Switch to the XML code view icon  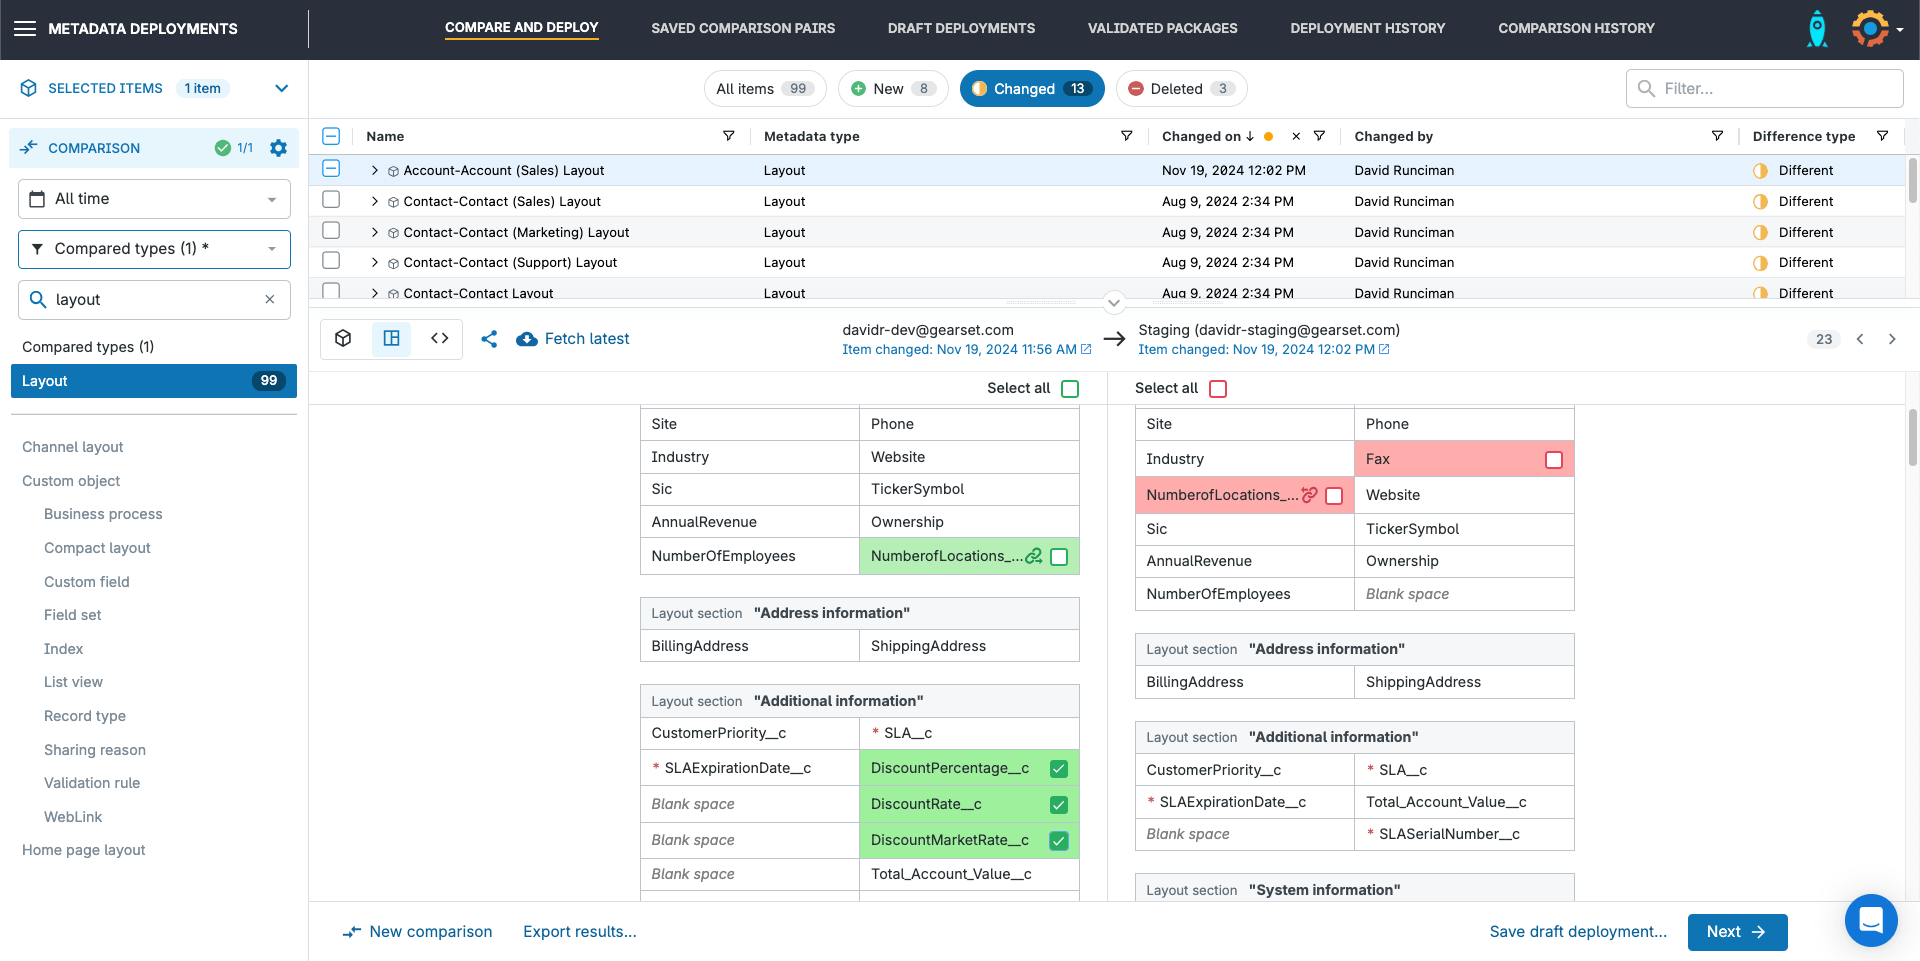point(440,339)
